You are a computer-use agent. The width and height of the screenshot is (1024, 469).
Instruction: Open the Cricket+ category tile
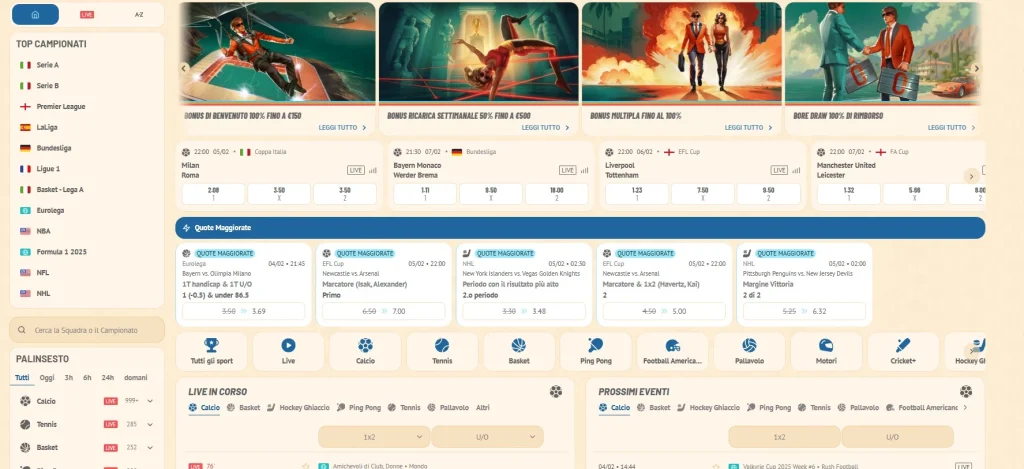click(x=903, y=351)
